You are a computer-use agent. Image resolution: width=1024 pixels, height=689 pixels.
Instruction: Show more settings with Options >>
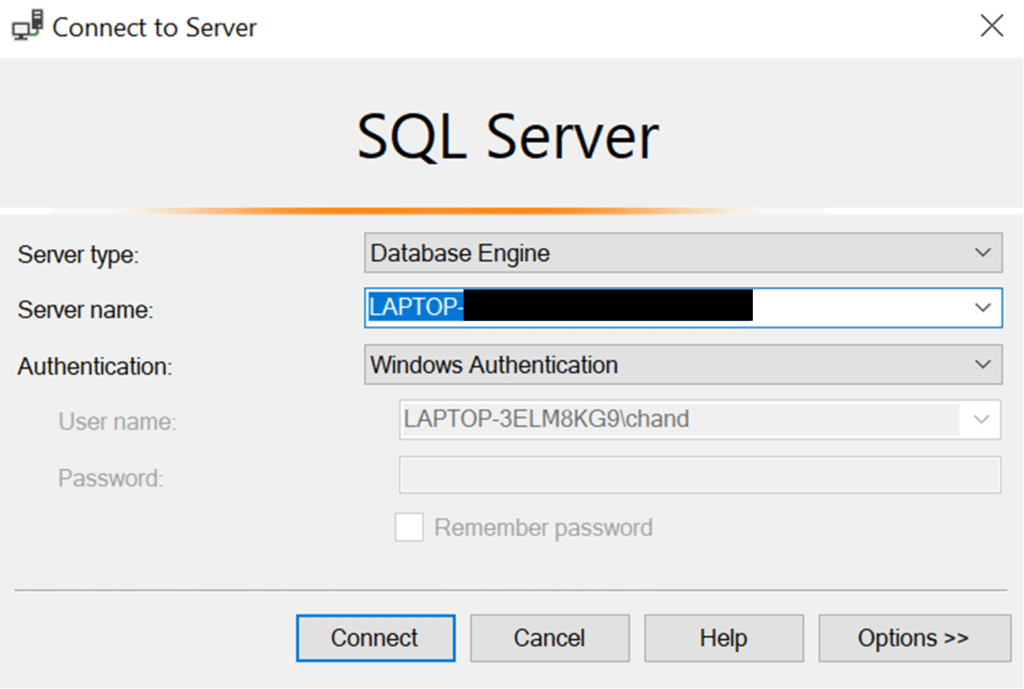(914, 638)
